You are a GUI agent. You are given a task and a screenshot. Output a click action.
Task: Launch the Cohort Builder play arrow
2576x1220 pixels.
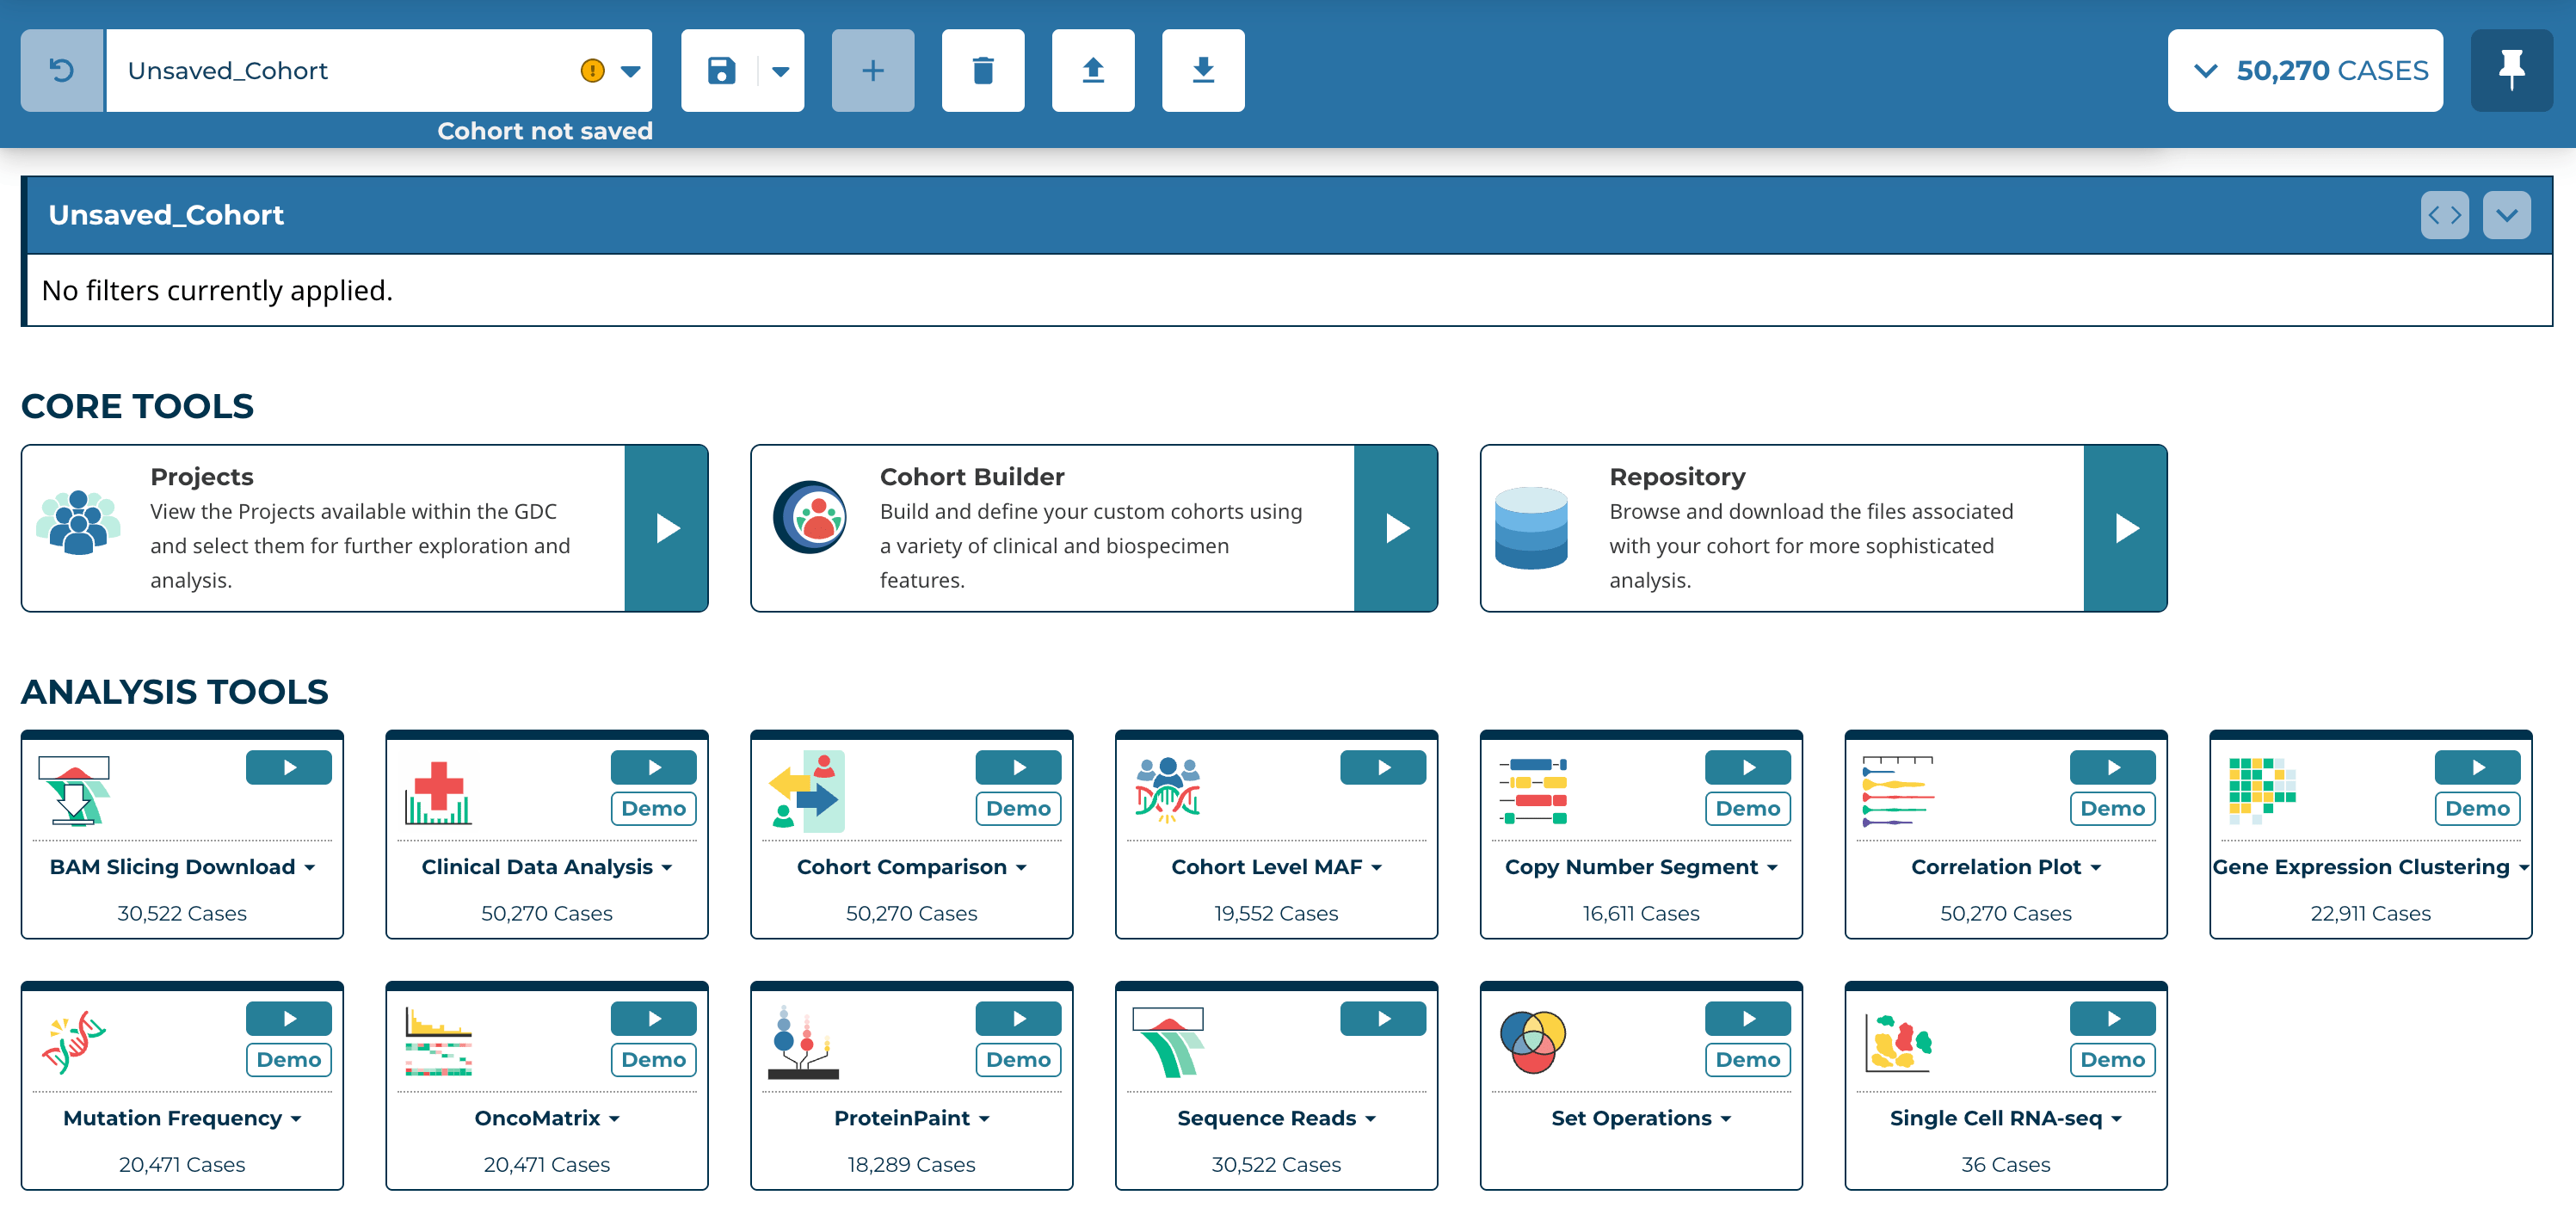(x=1395, y=528)
